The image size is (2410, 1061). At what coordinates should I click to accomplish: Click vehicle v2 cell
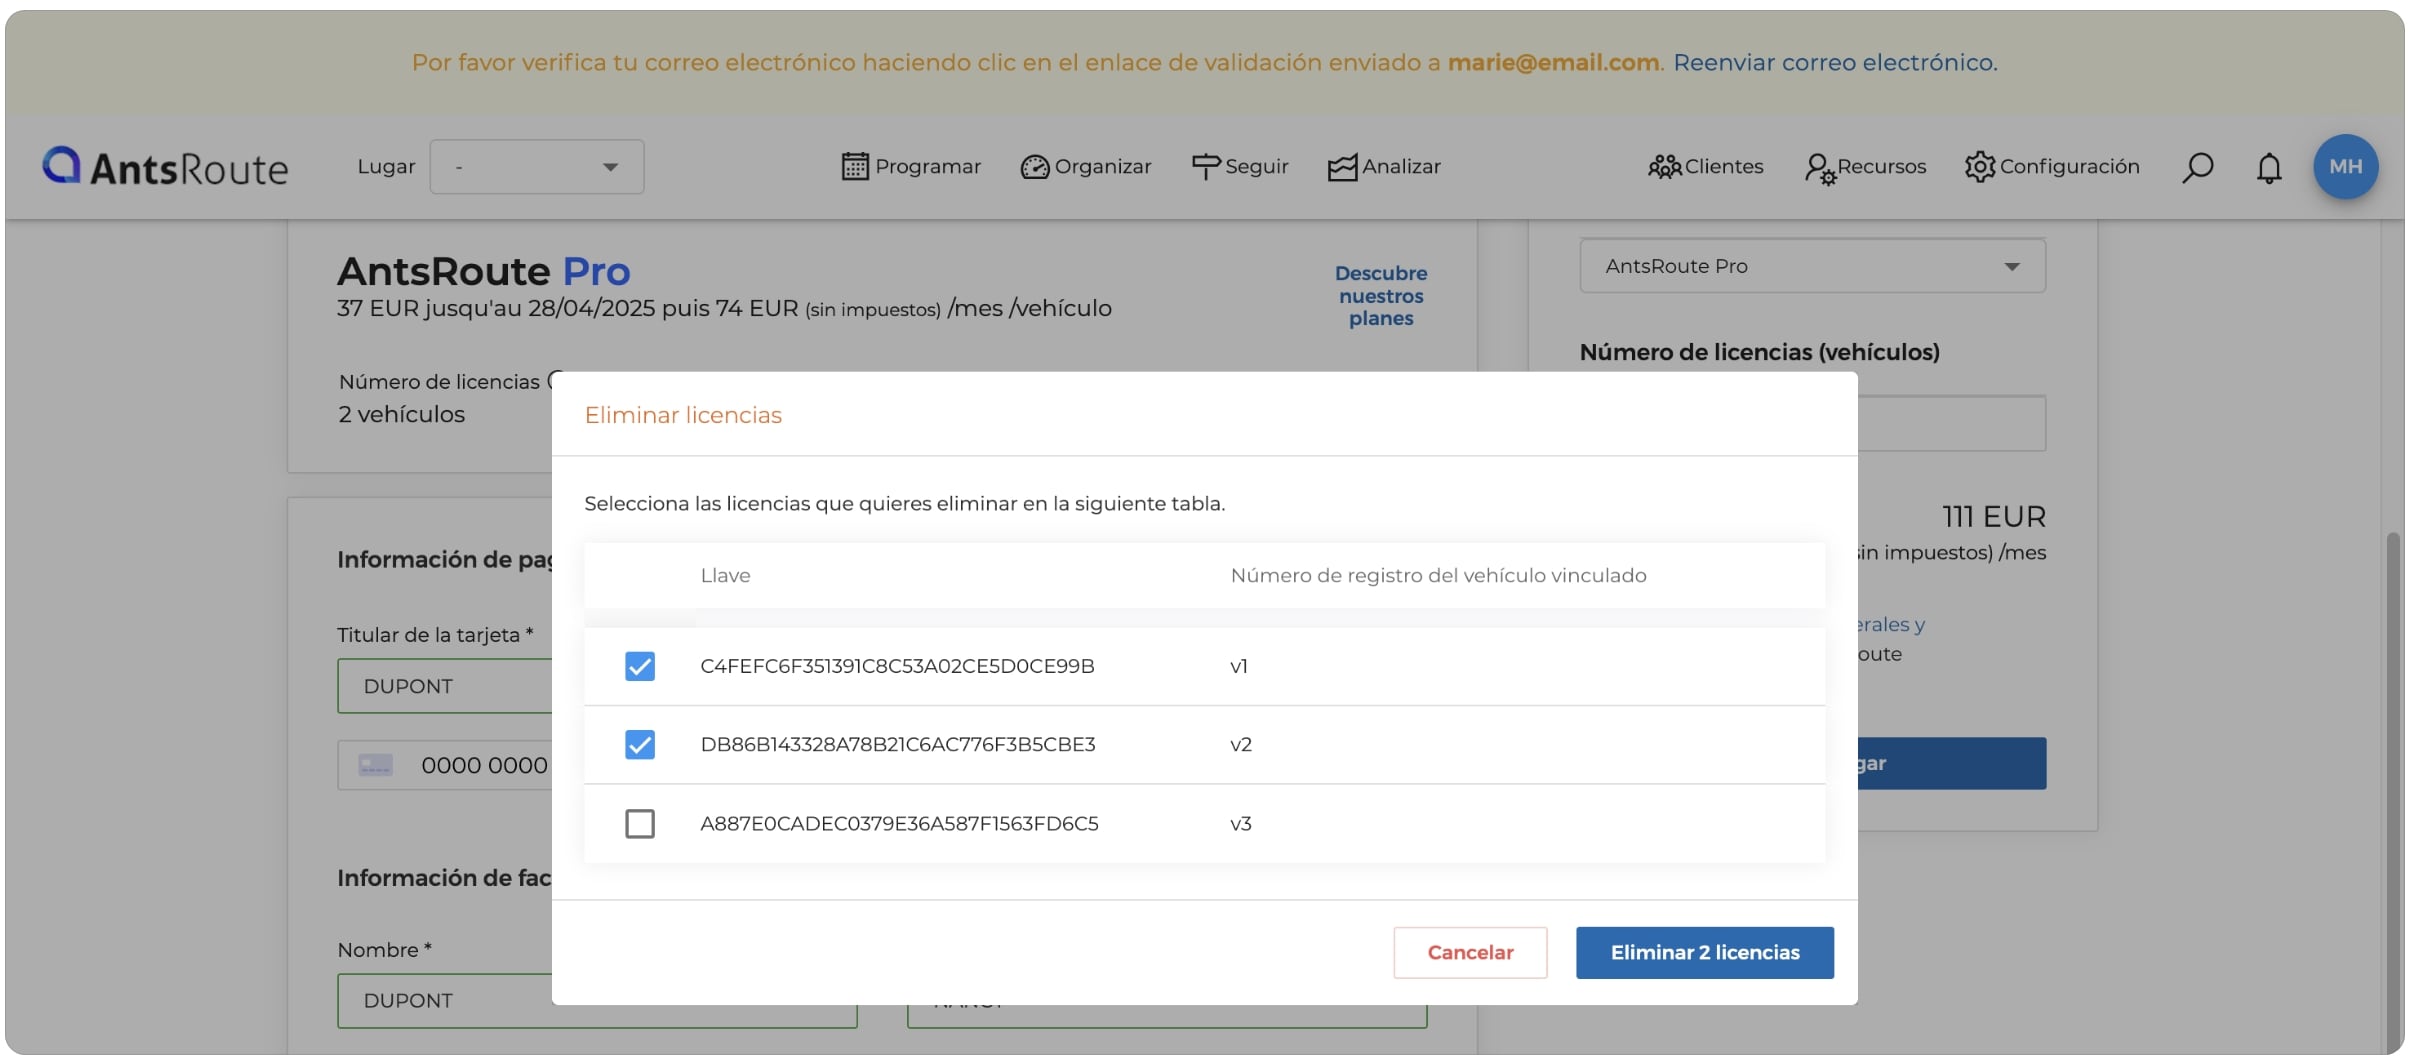1241,745
